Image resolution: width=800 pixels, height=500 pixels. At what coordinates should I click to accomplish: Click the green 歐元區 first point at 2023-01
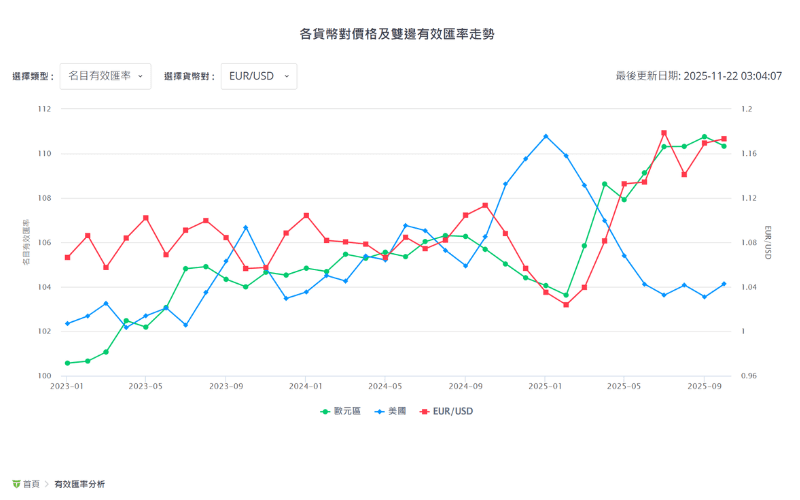point(67,363)
